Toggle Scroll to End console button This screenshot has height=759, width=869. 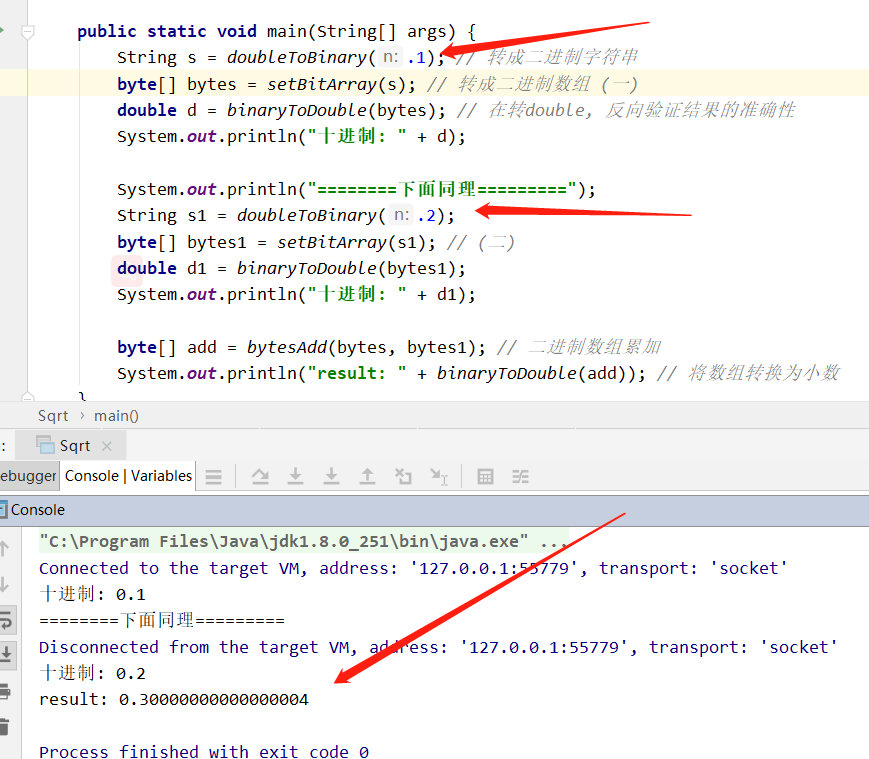pyautogui.click(x=6, y=654)
